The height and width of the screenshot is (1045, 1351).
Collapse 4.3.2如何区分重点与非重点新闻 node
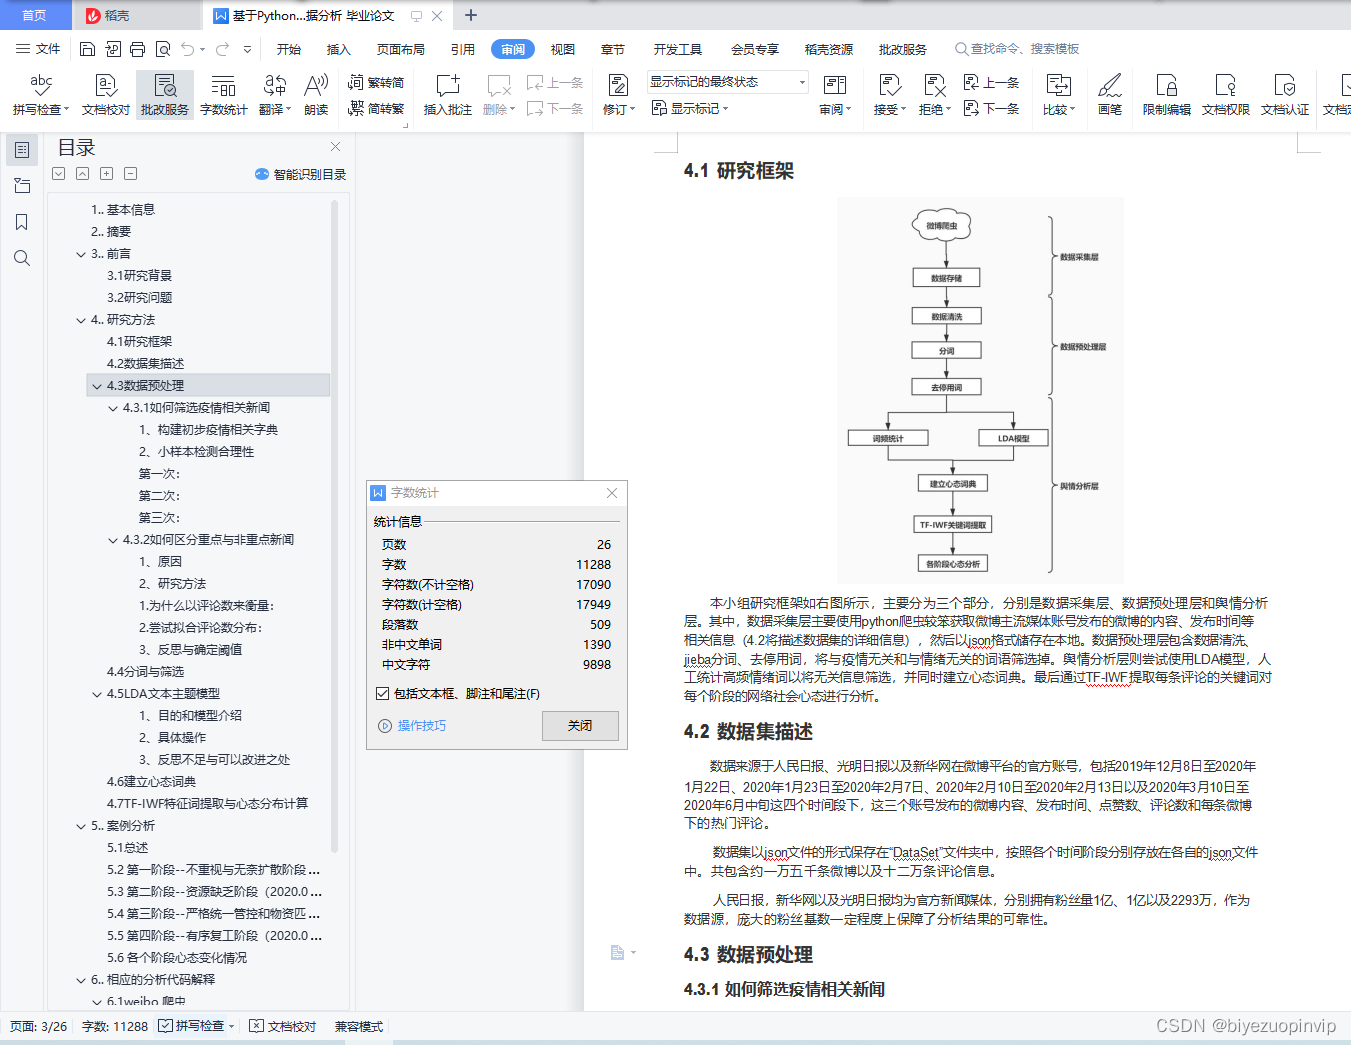(113, 540)
